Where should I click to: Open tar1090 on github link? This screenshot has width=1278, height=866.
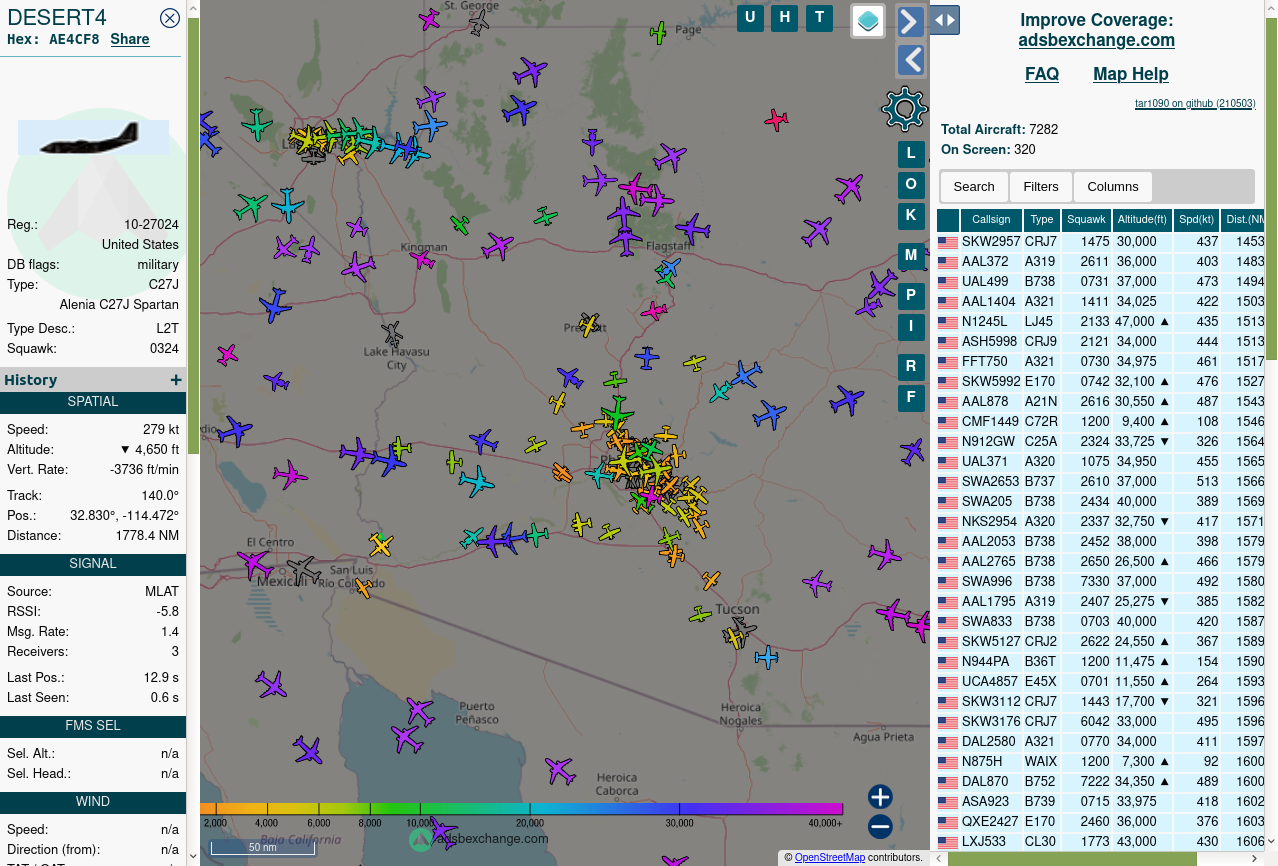pyautogui.click(x=1195, y=103)
